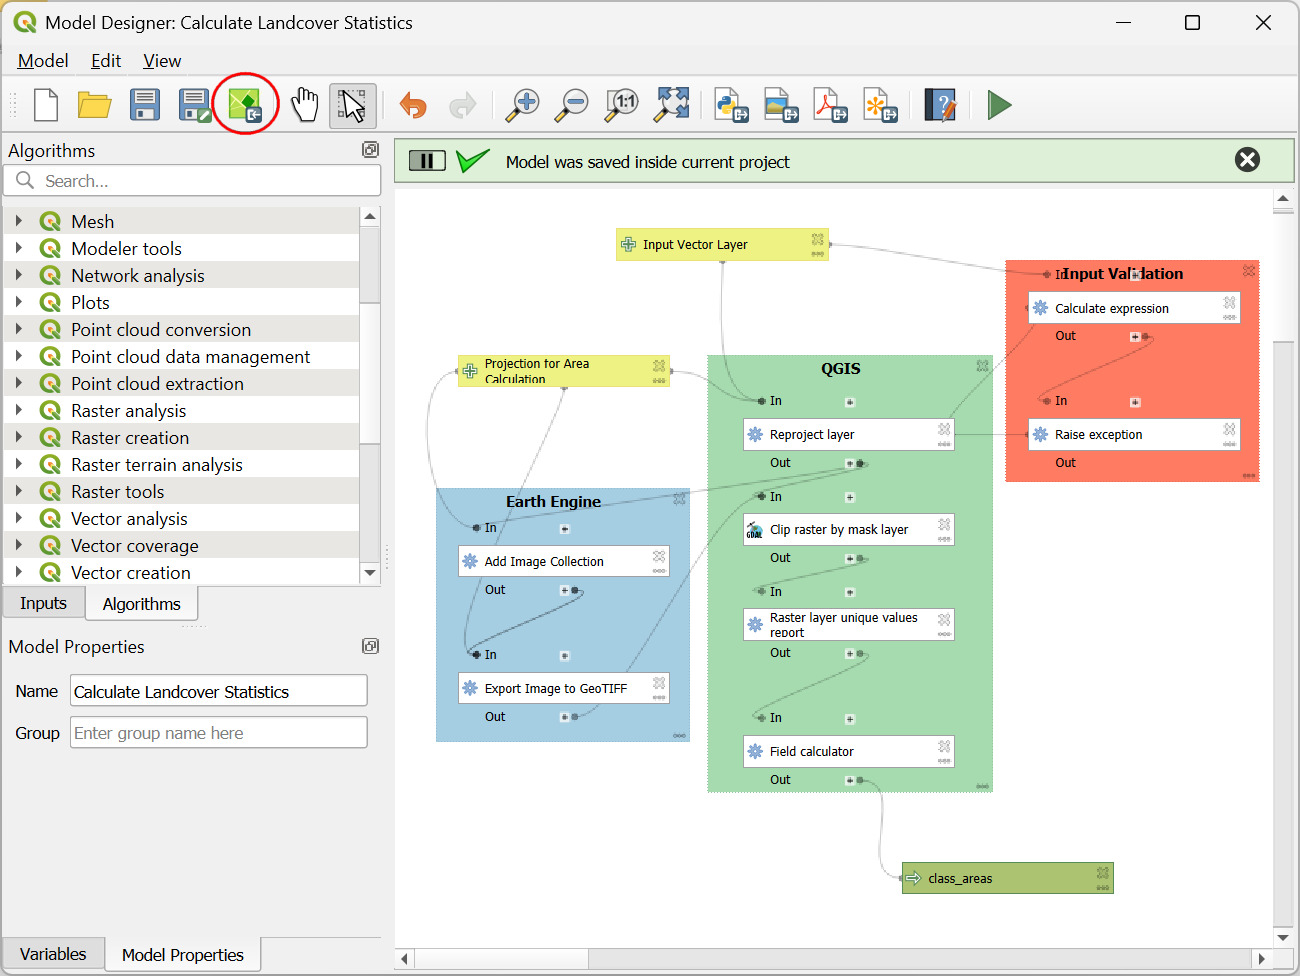The image size is (1300, 976).
Task: Click the Edit model help icon
Action: pyautogui.click(x=940, y=105)
